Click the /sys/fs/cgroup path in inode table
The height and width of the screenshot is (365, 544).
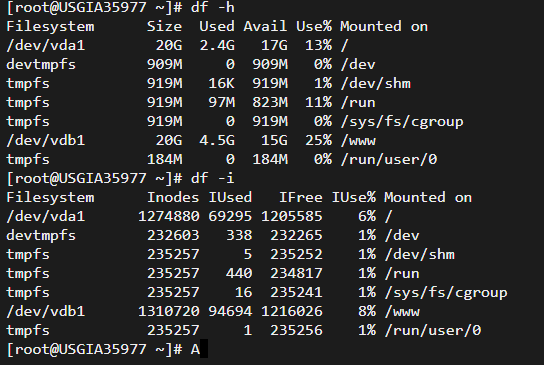pyautogui.click(x=446, y=292)
